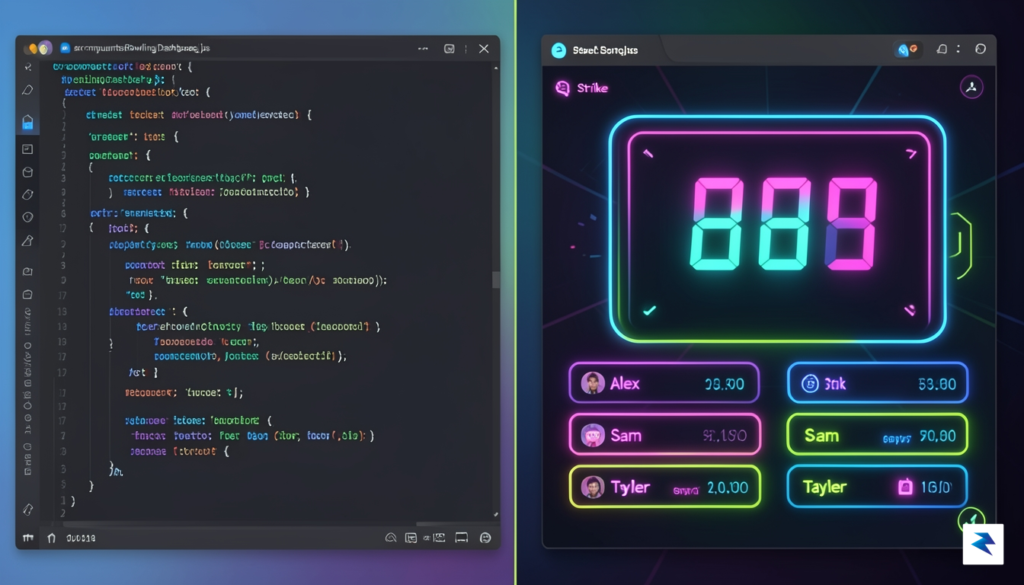Open the database cylinder icon in the editor sidebar
Viewport: 1024px width, 585px height.
[x=27, y=172]
